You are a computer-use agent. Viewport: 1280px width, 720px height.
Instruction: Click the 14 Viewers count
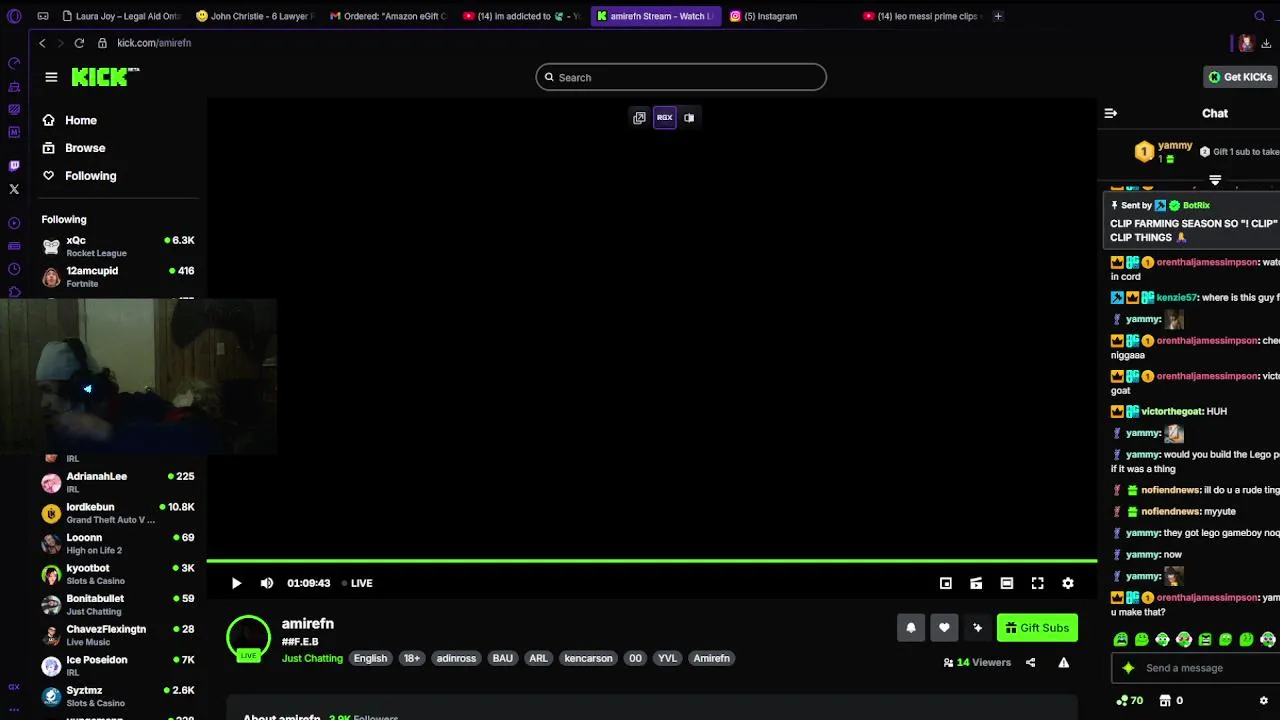(977, 662)
